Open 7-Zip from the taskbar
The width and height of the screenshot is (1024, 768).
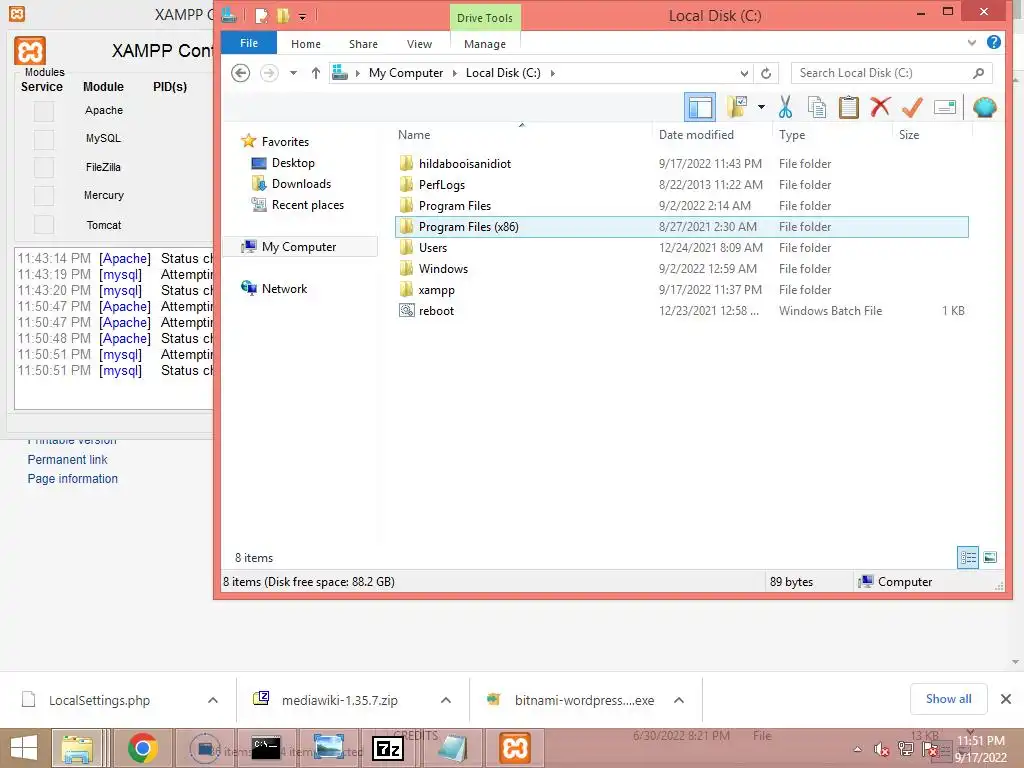coord(388,748)
